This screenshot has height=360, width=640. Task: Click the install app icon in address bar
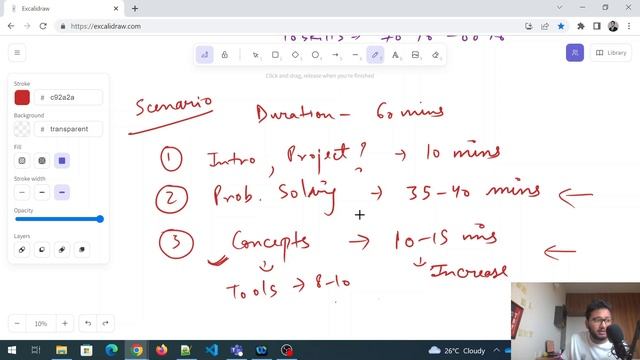[529, 26]
